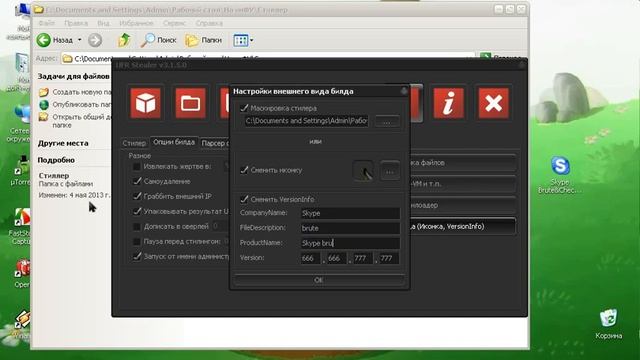
Task: Go up one folder level in Explorer
Action: click(124, 40)
